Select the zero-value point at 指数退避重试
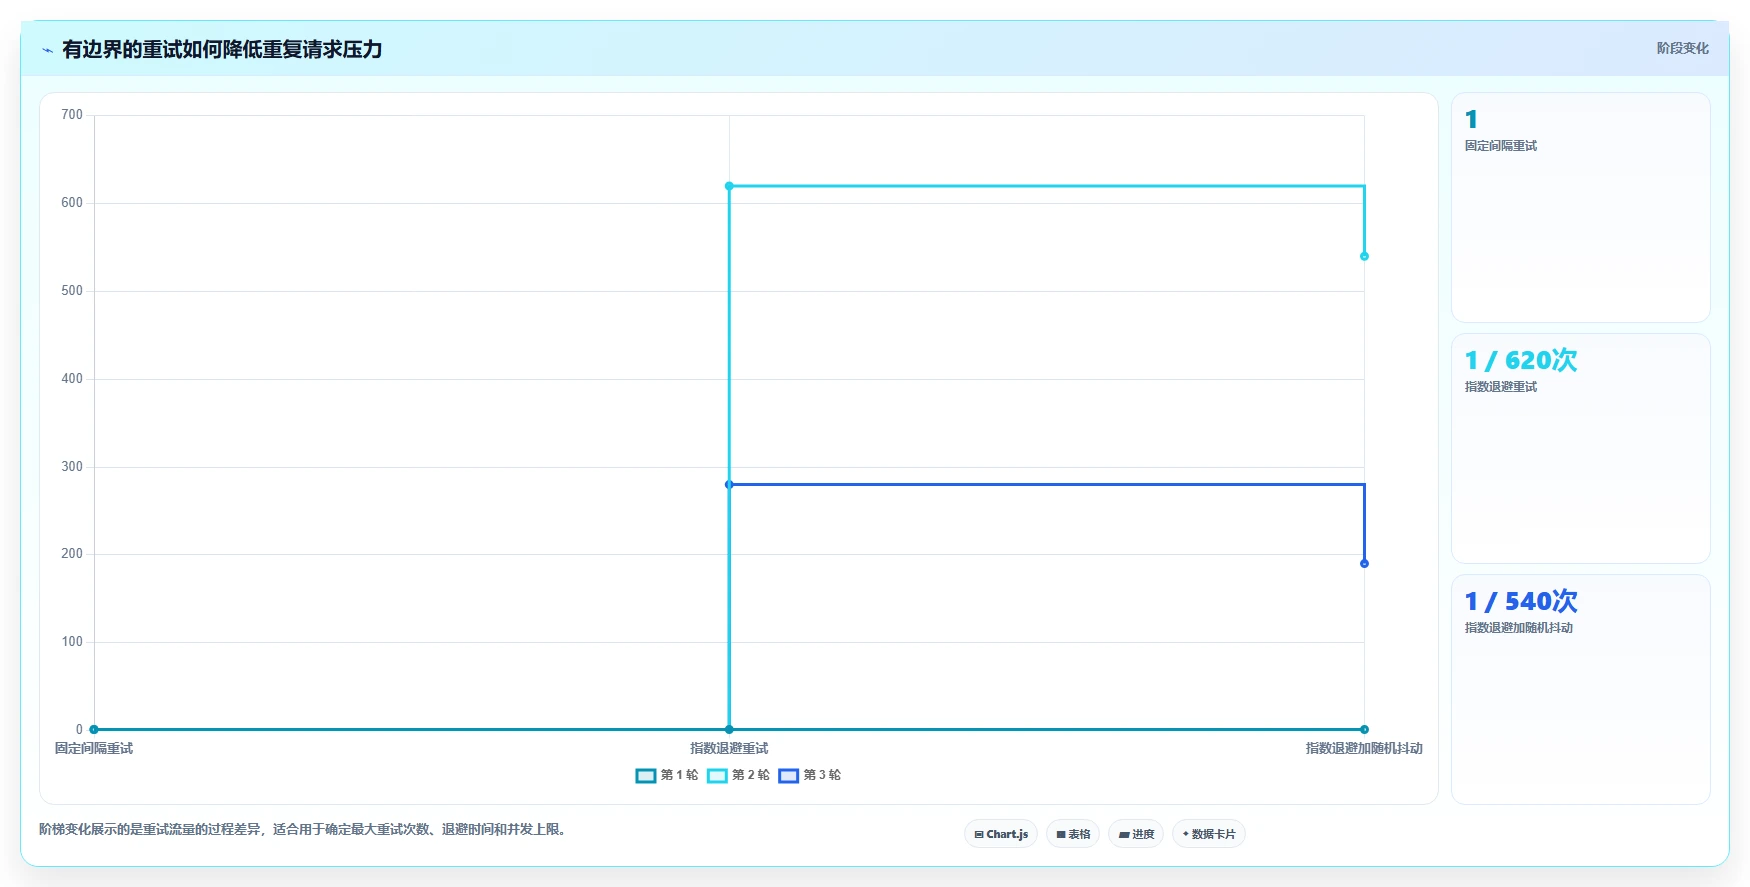Screen dimensions: 1750x887 [729, 730]
